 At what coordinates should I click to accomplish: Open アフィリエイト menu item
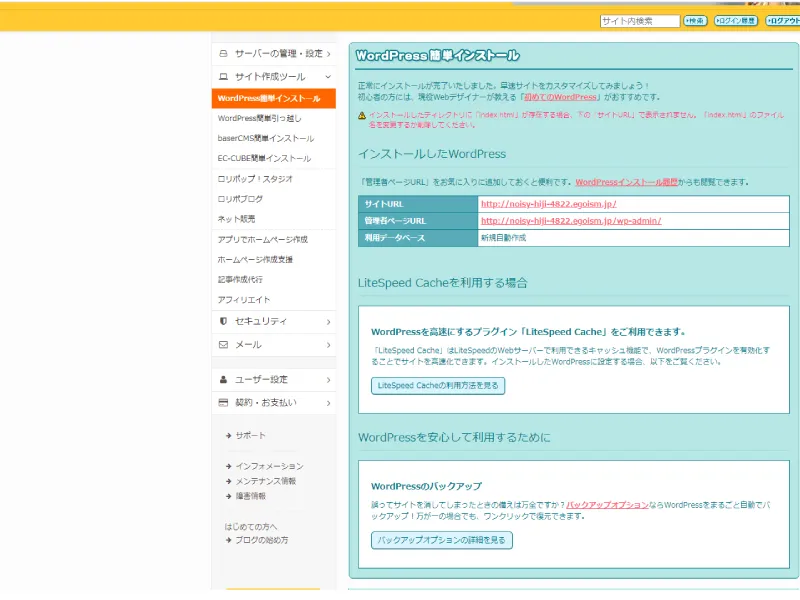(x=244, y=299)
